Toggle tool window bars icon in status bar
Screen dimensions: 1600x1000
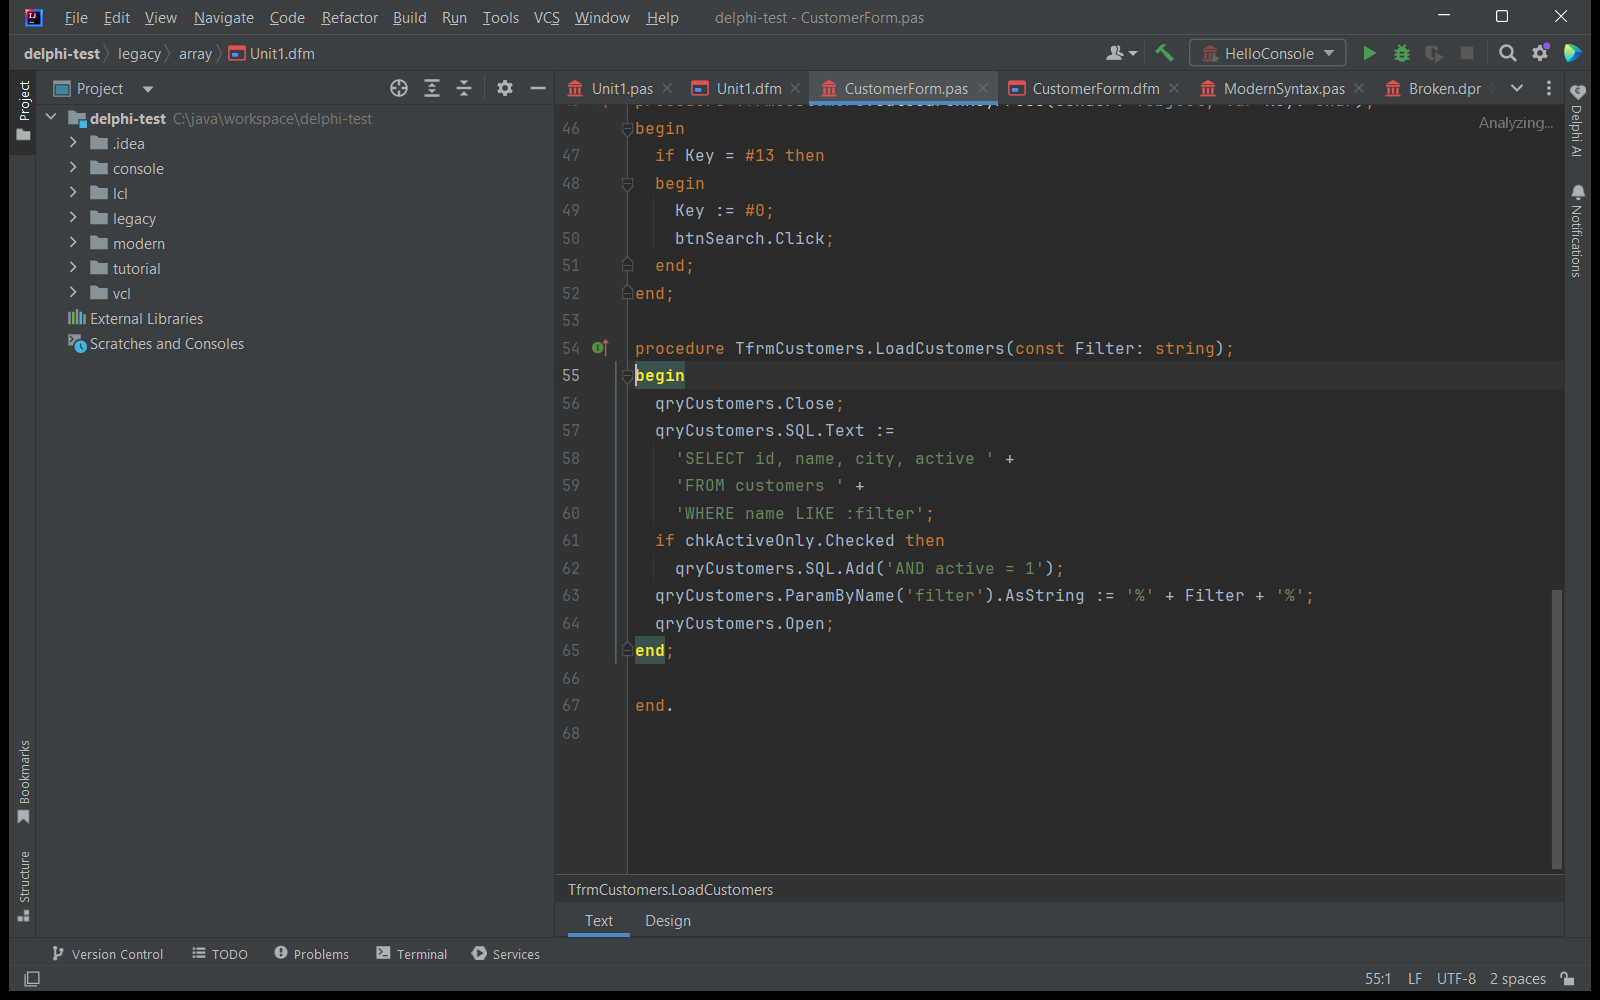point(32,979)
